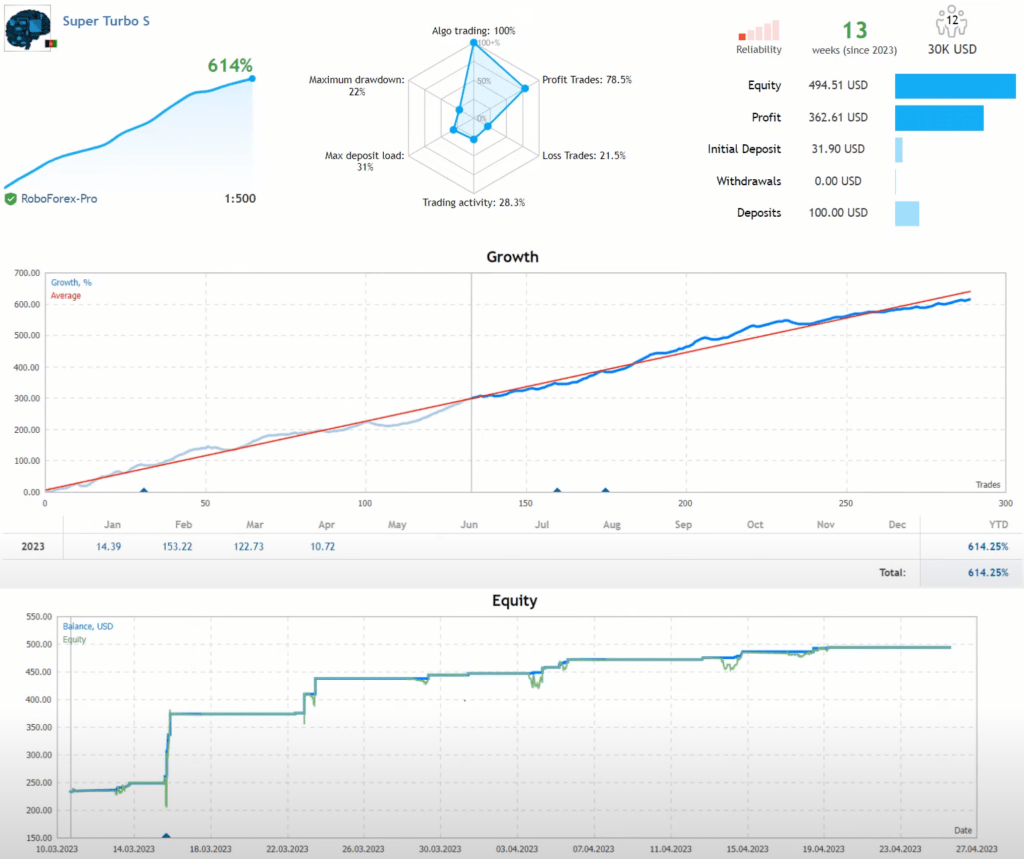Click the Equity progress bar
Screen dimensions: 1024x859
click(955, 86)
